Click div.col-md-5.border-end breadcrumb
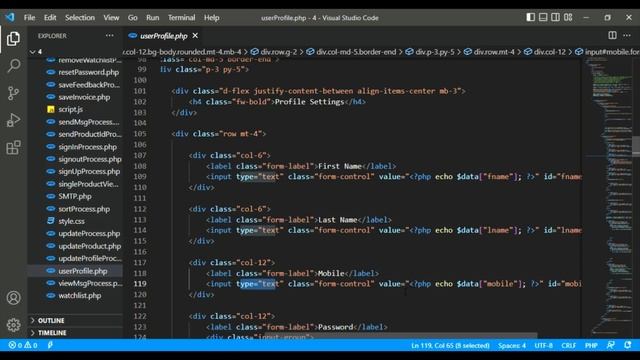The image size is (640, 360). pyautogui.click(x=356, y=52)
